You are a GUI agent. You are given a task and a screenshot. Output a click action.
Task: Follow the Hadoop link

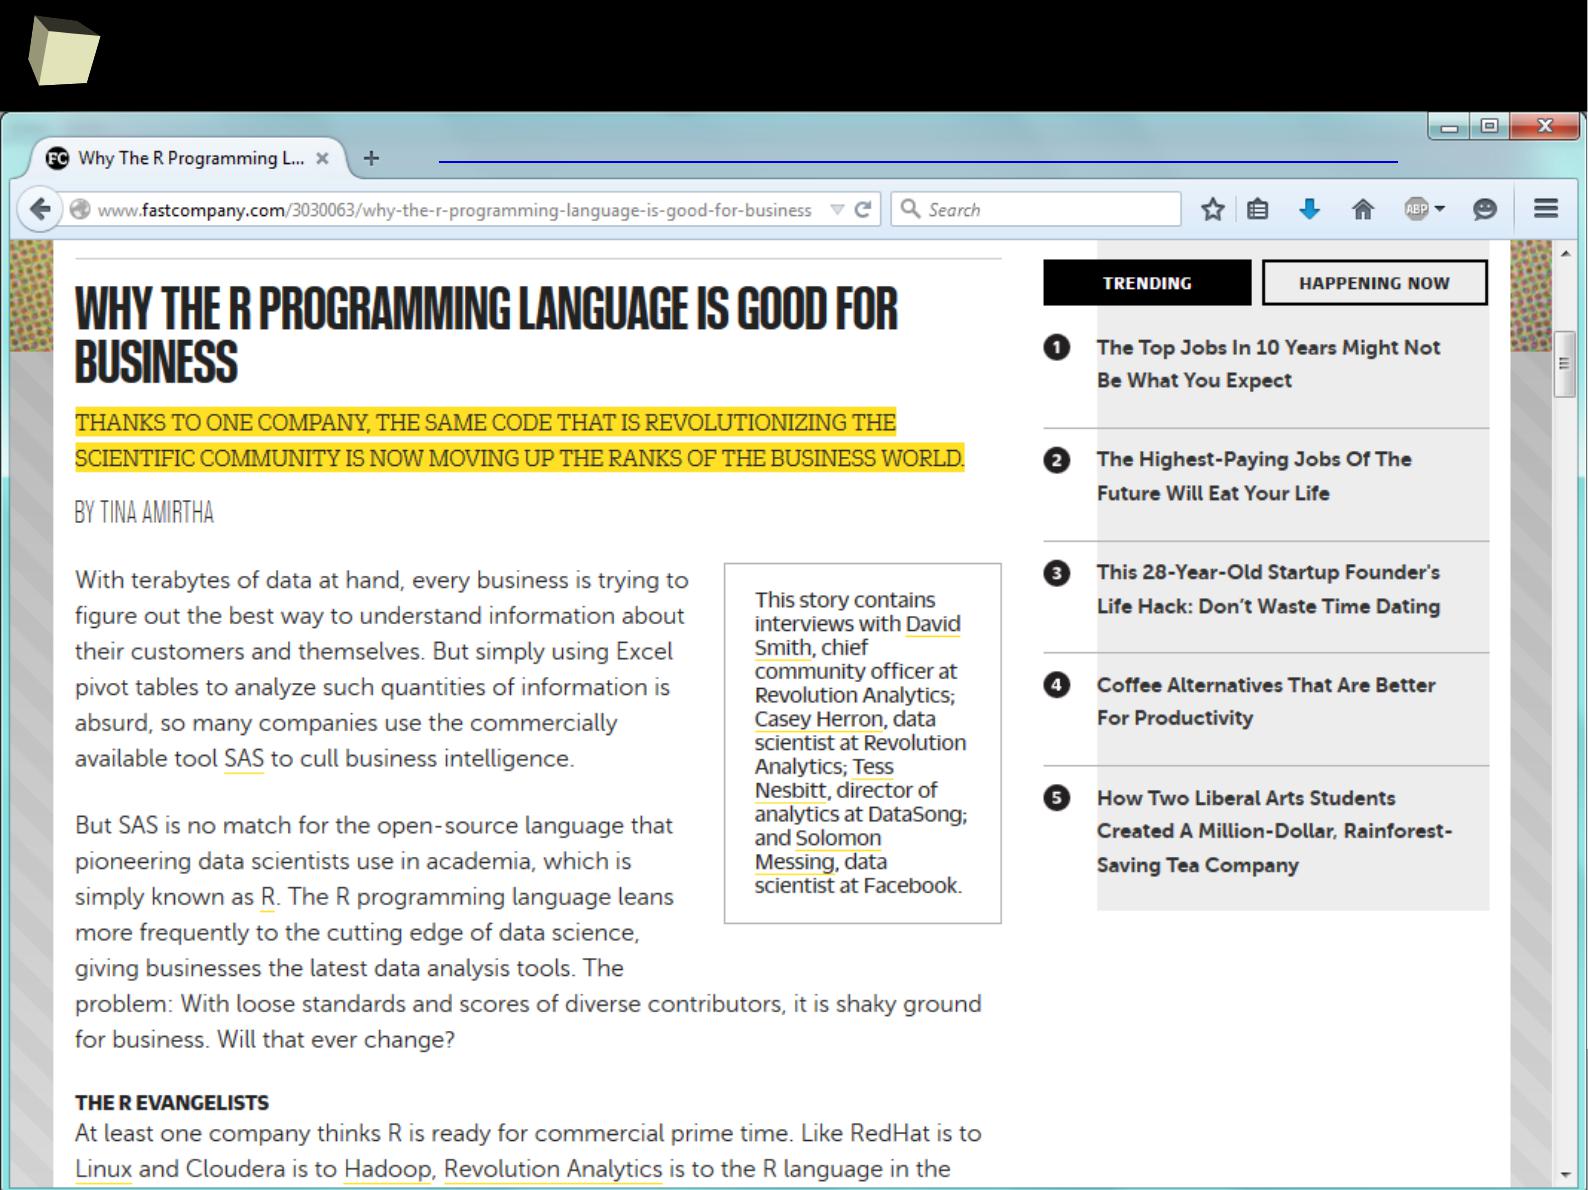(388, 1169)
